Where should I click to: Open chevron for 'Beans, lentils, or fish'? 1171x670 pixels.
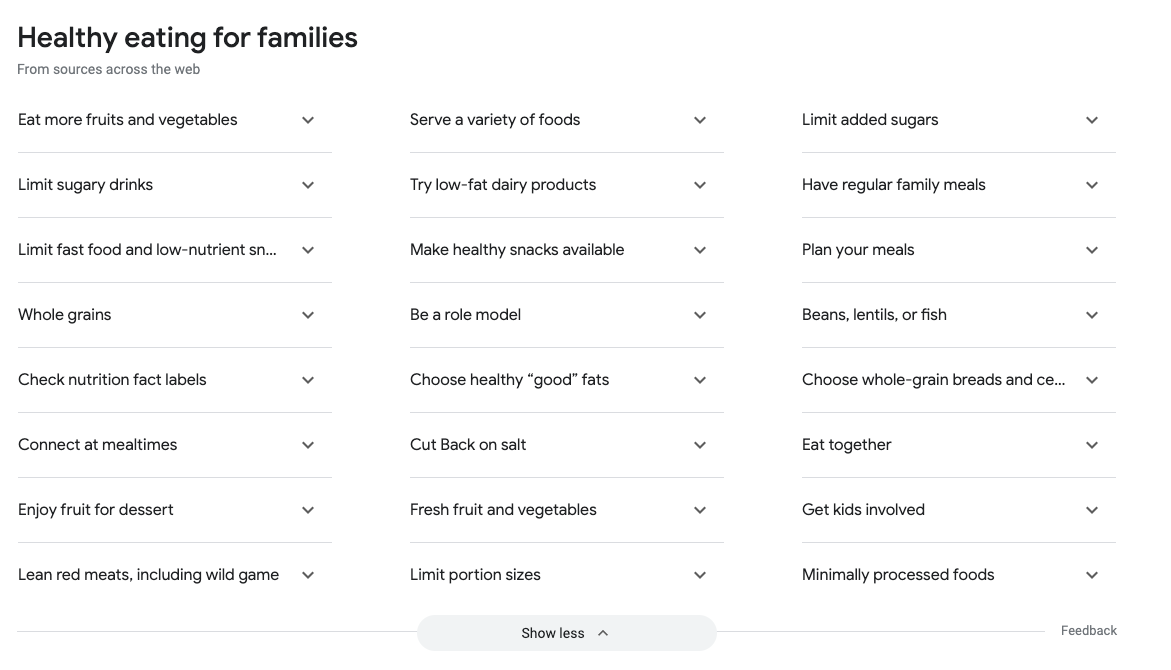pos(1092,315)
